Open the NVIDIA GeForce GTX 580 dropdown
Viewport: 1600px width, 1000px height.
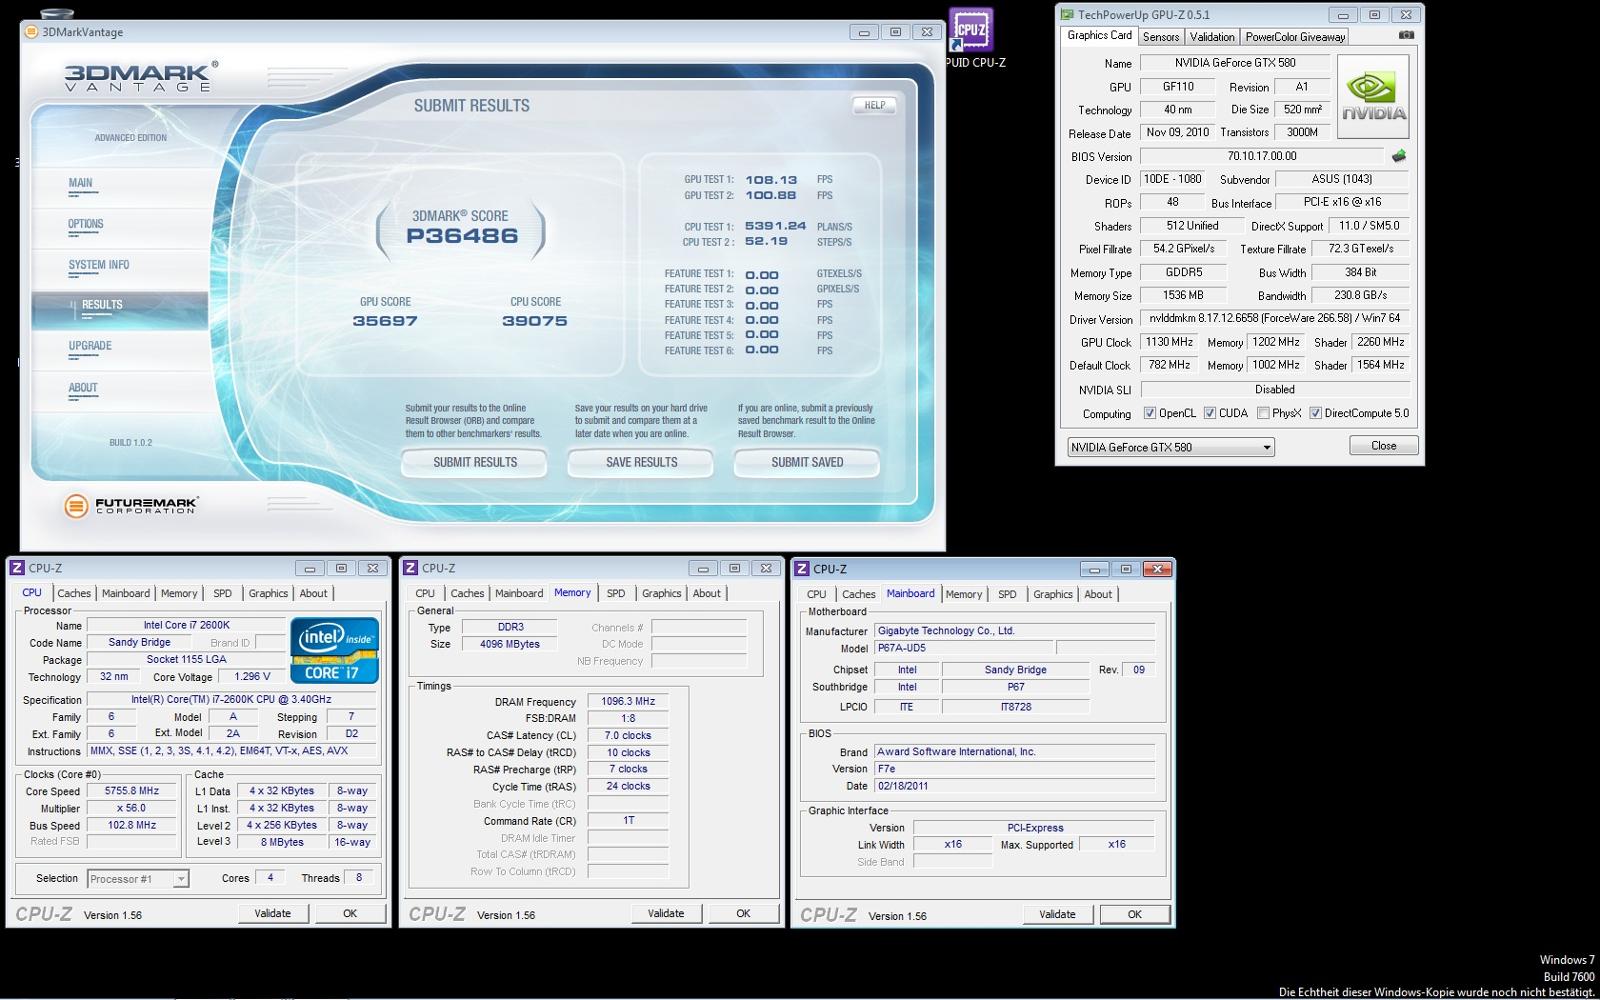pyautogui.click(x=1171, y=447)
